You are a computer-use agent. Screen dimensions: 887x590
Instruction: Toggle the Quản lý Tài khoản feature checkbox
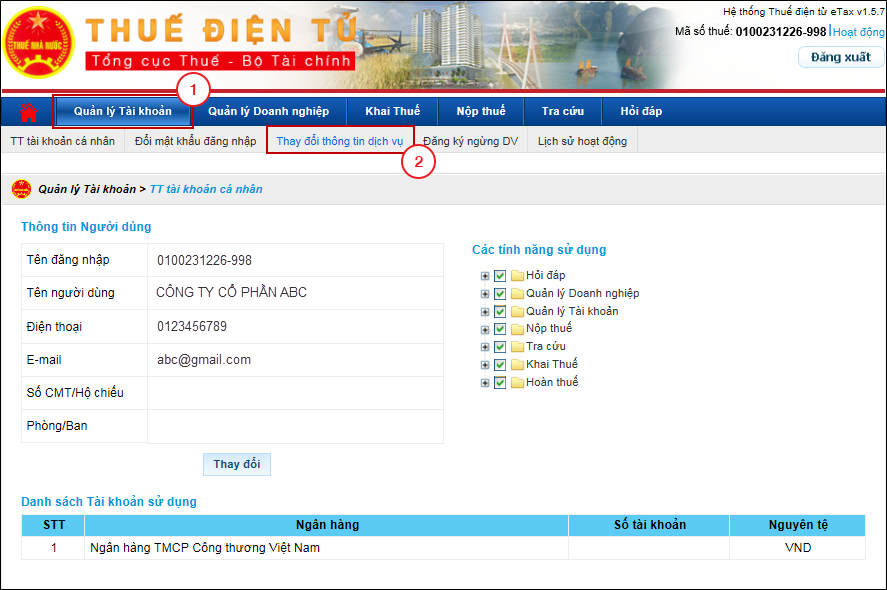500,312
